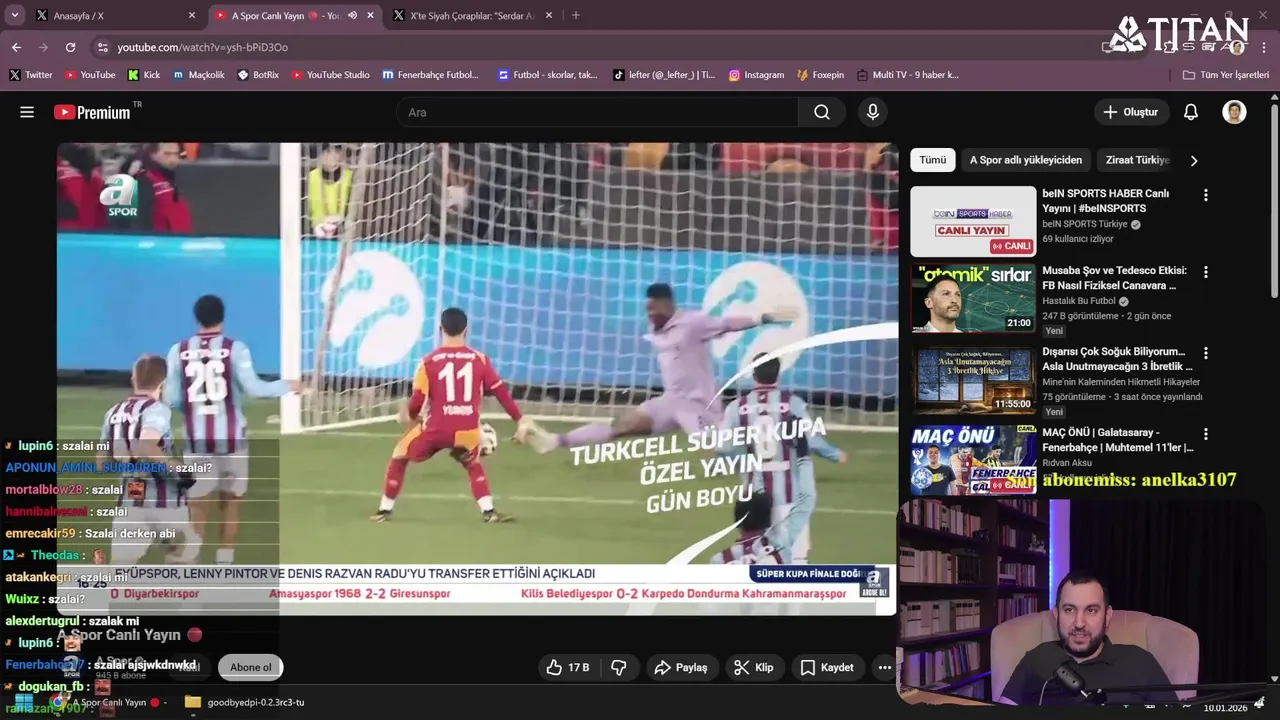Open Fenerbahçe Futbol bookmark
Image resolution: width=1280 pixels, height=720 pixels.
431,75
